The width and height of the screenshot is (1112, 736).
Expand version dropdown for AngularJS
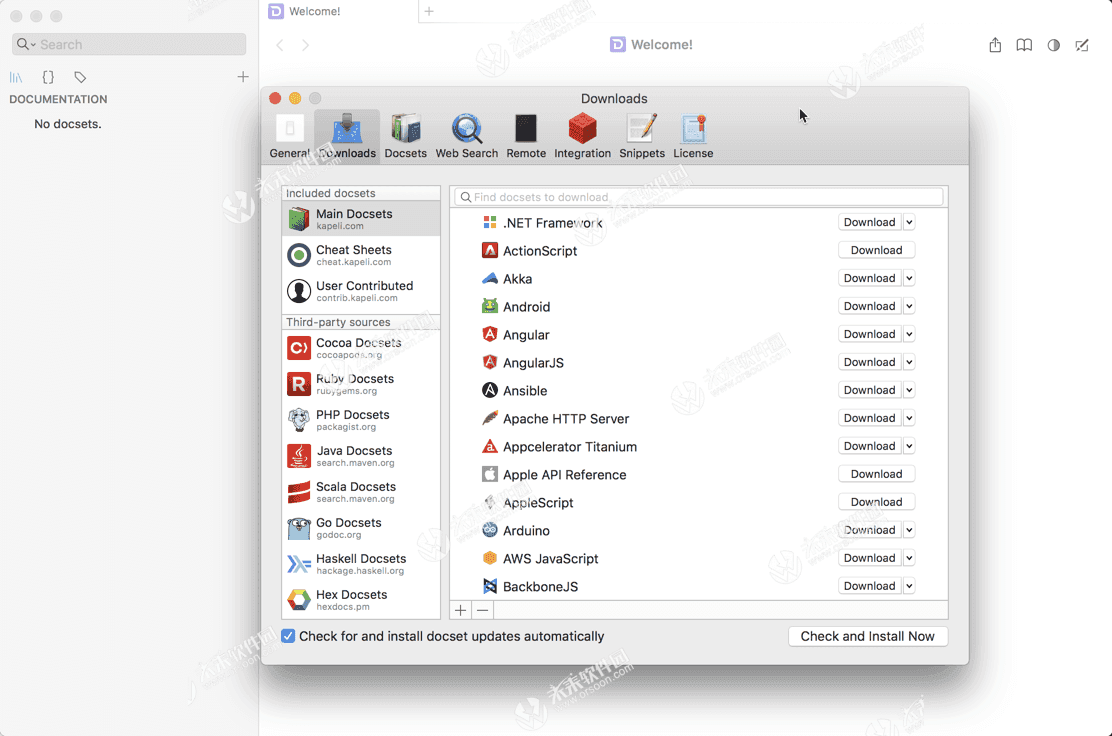909,362
